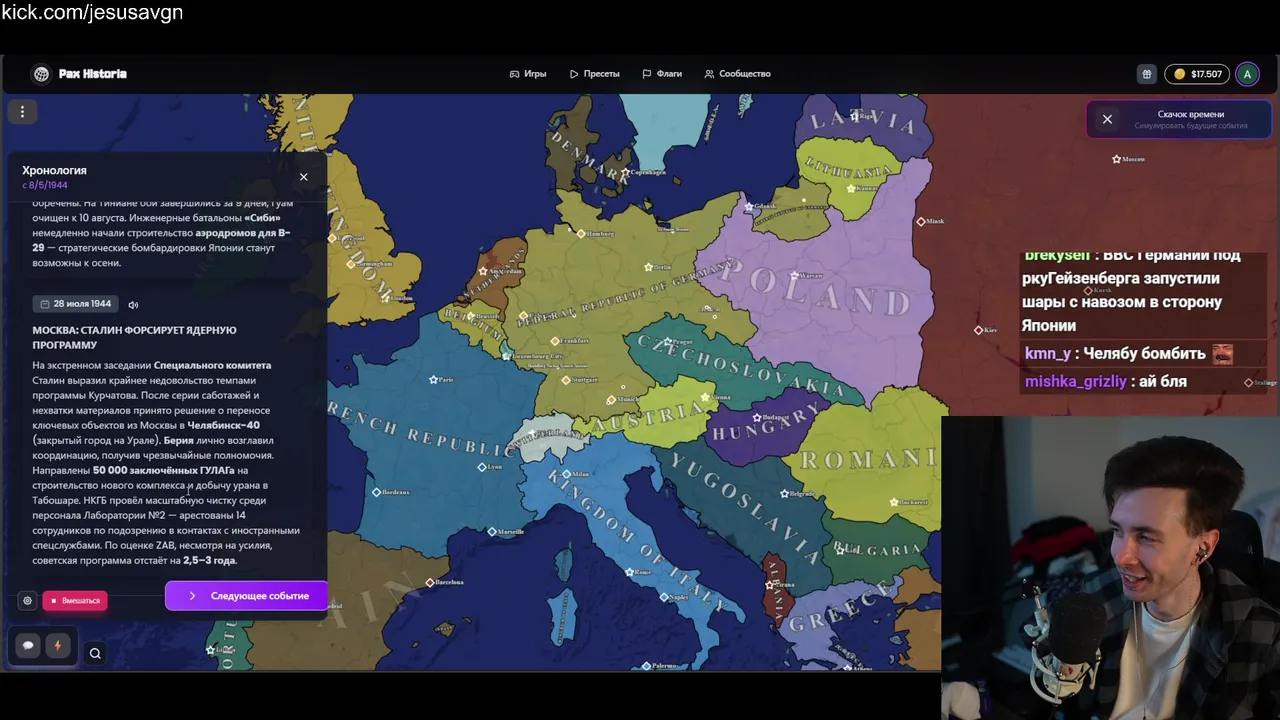Open the gift rewards icon

pos(1147,74)
